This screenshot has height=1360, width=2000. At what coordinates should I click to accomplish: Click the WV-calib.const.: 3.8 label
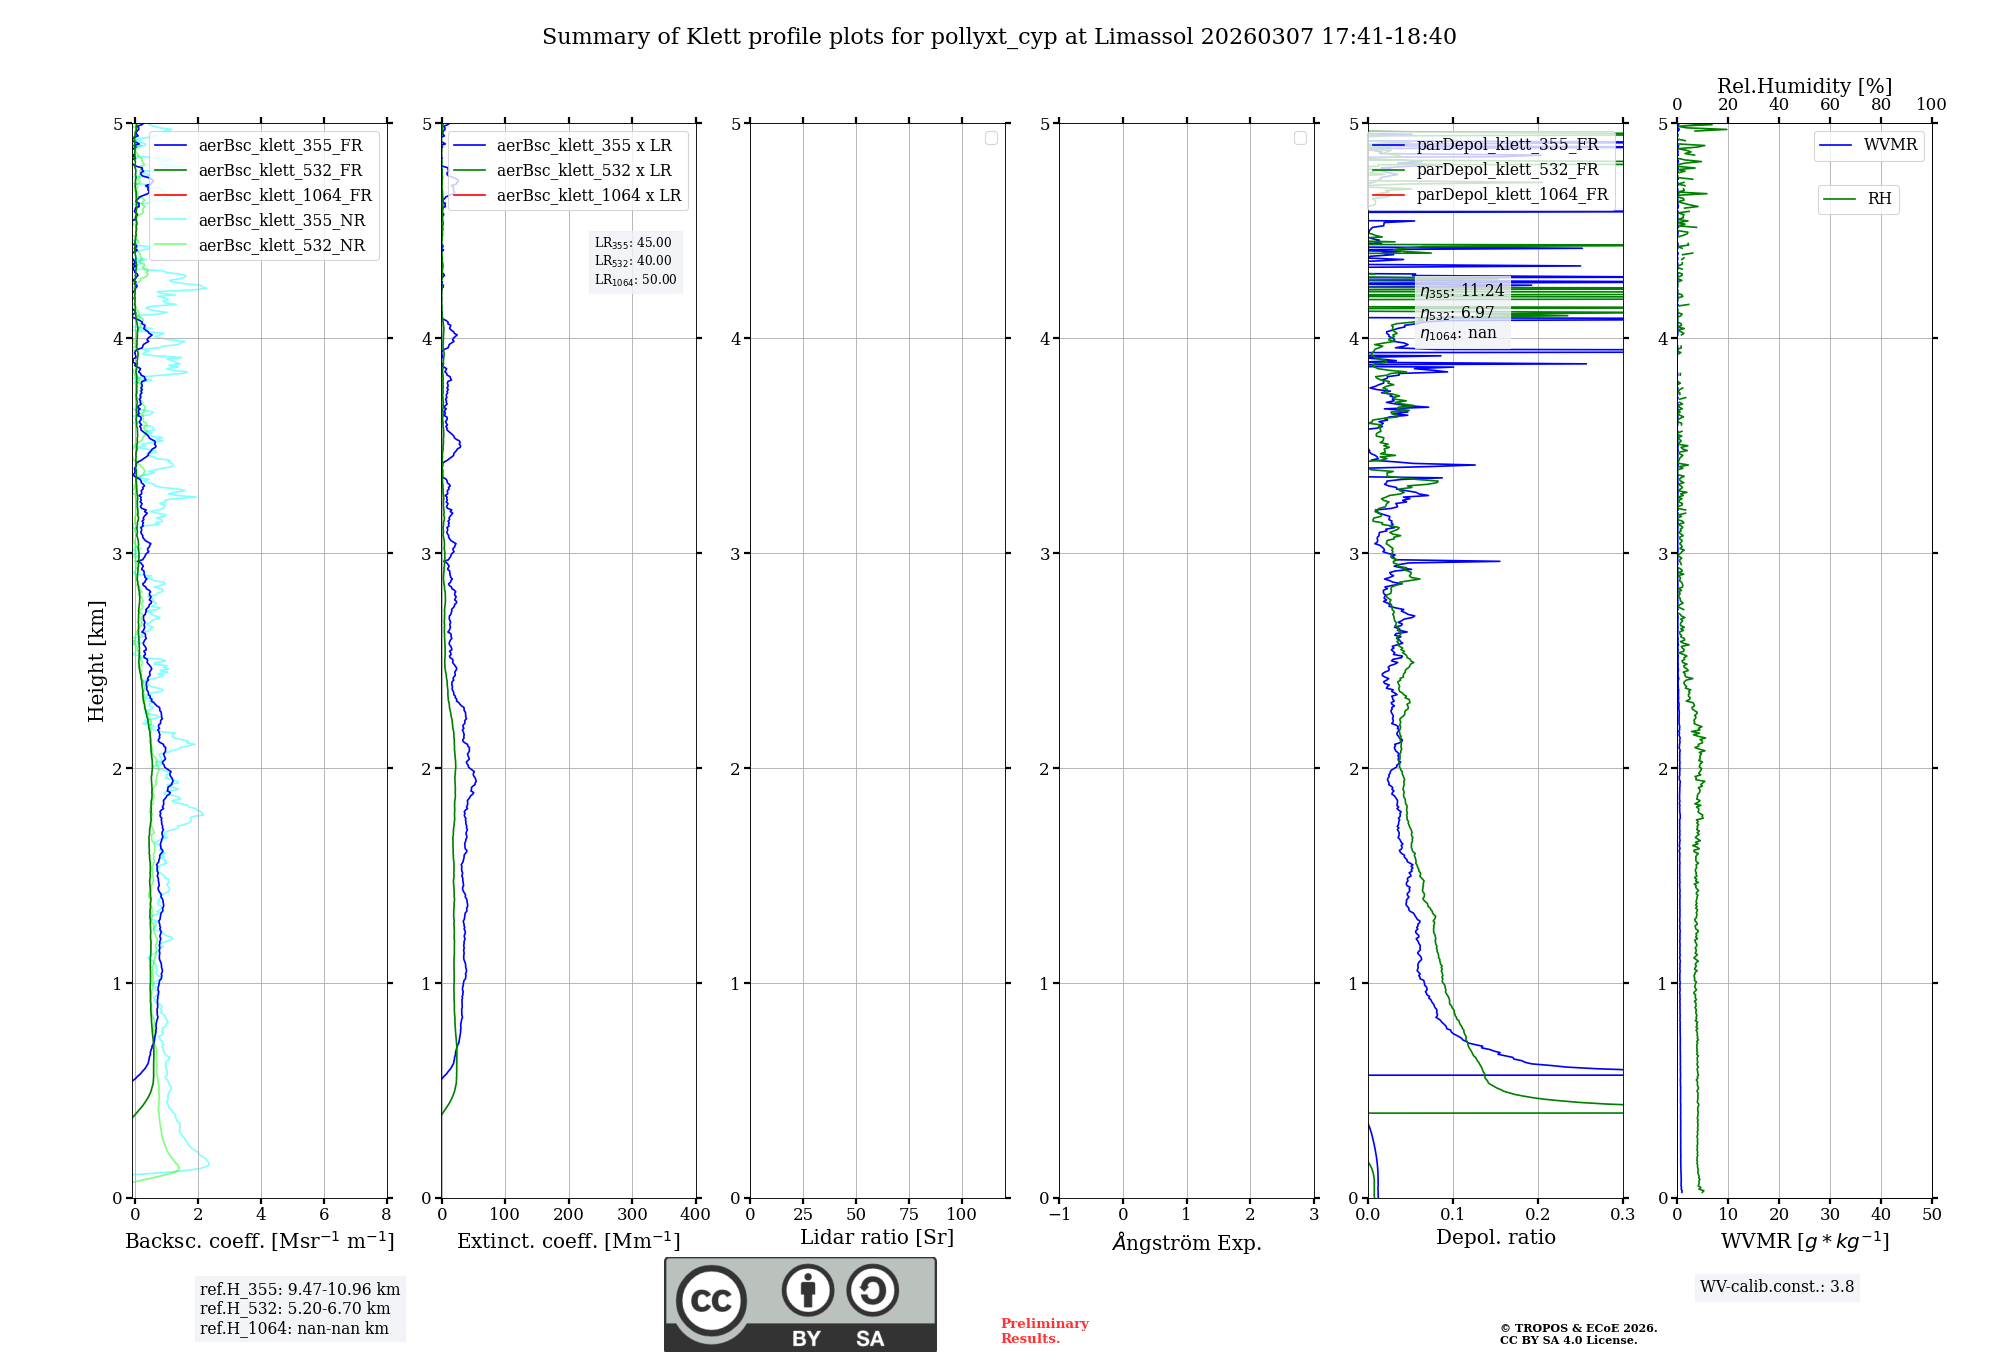[x=1776, y=1287]
